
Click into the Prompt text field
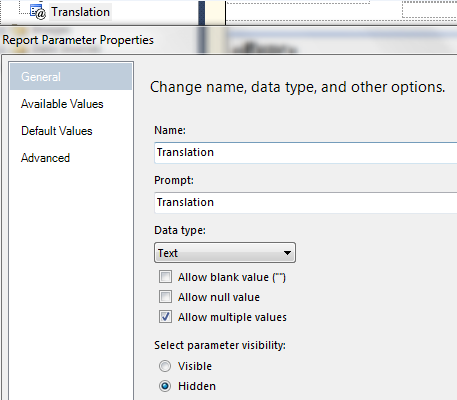pos(305,203)
